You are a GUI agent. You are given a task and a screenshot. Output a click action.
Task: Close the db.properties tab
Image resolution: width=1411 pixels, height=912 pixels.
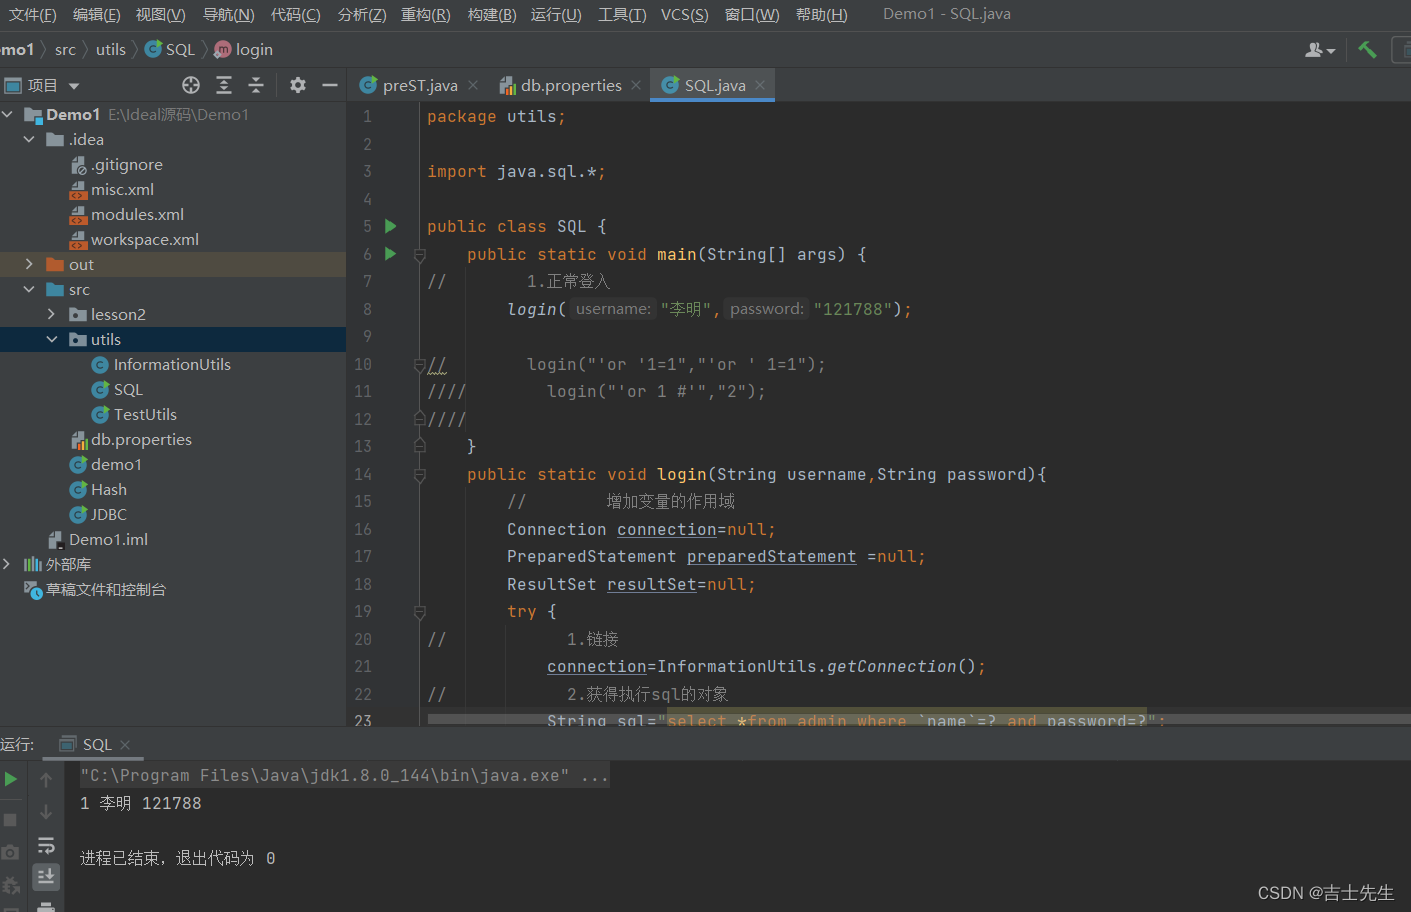click(x=636, y=85)
